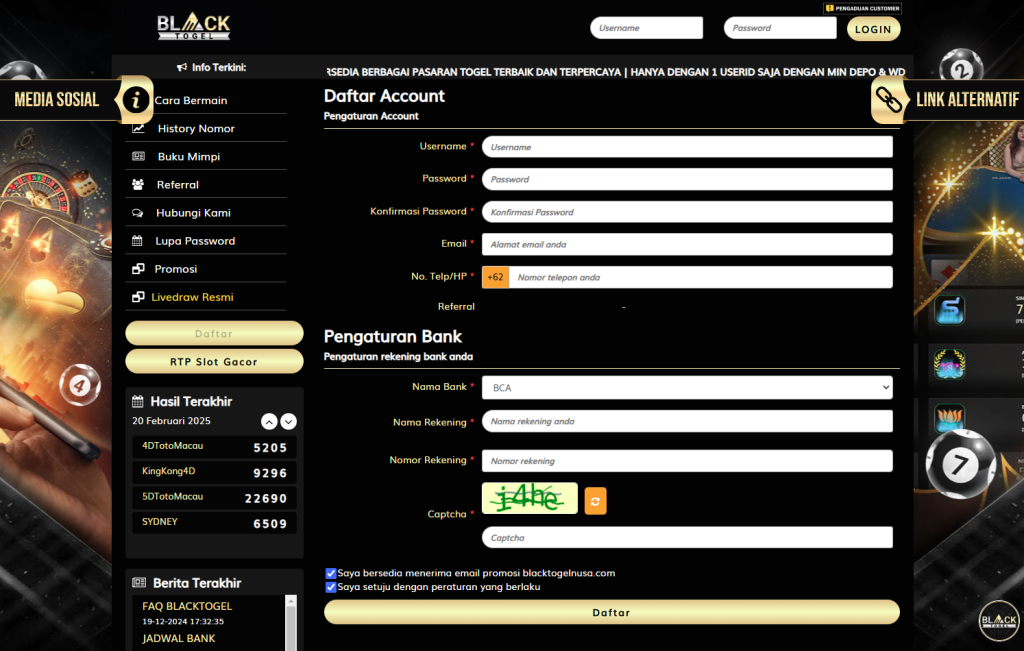This screenshot has height=651, width=1024.
Task: Click the MEDIA SOSIAL label
Action: coord(57,99)
